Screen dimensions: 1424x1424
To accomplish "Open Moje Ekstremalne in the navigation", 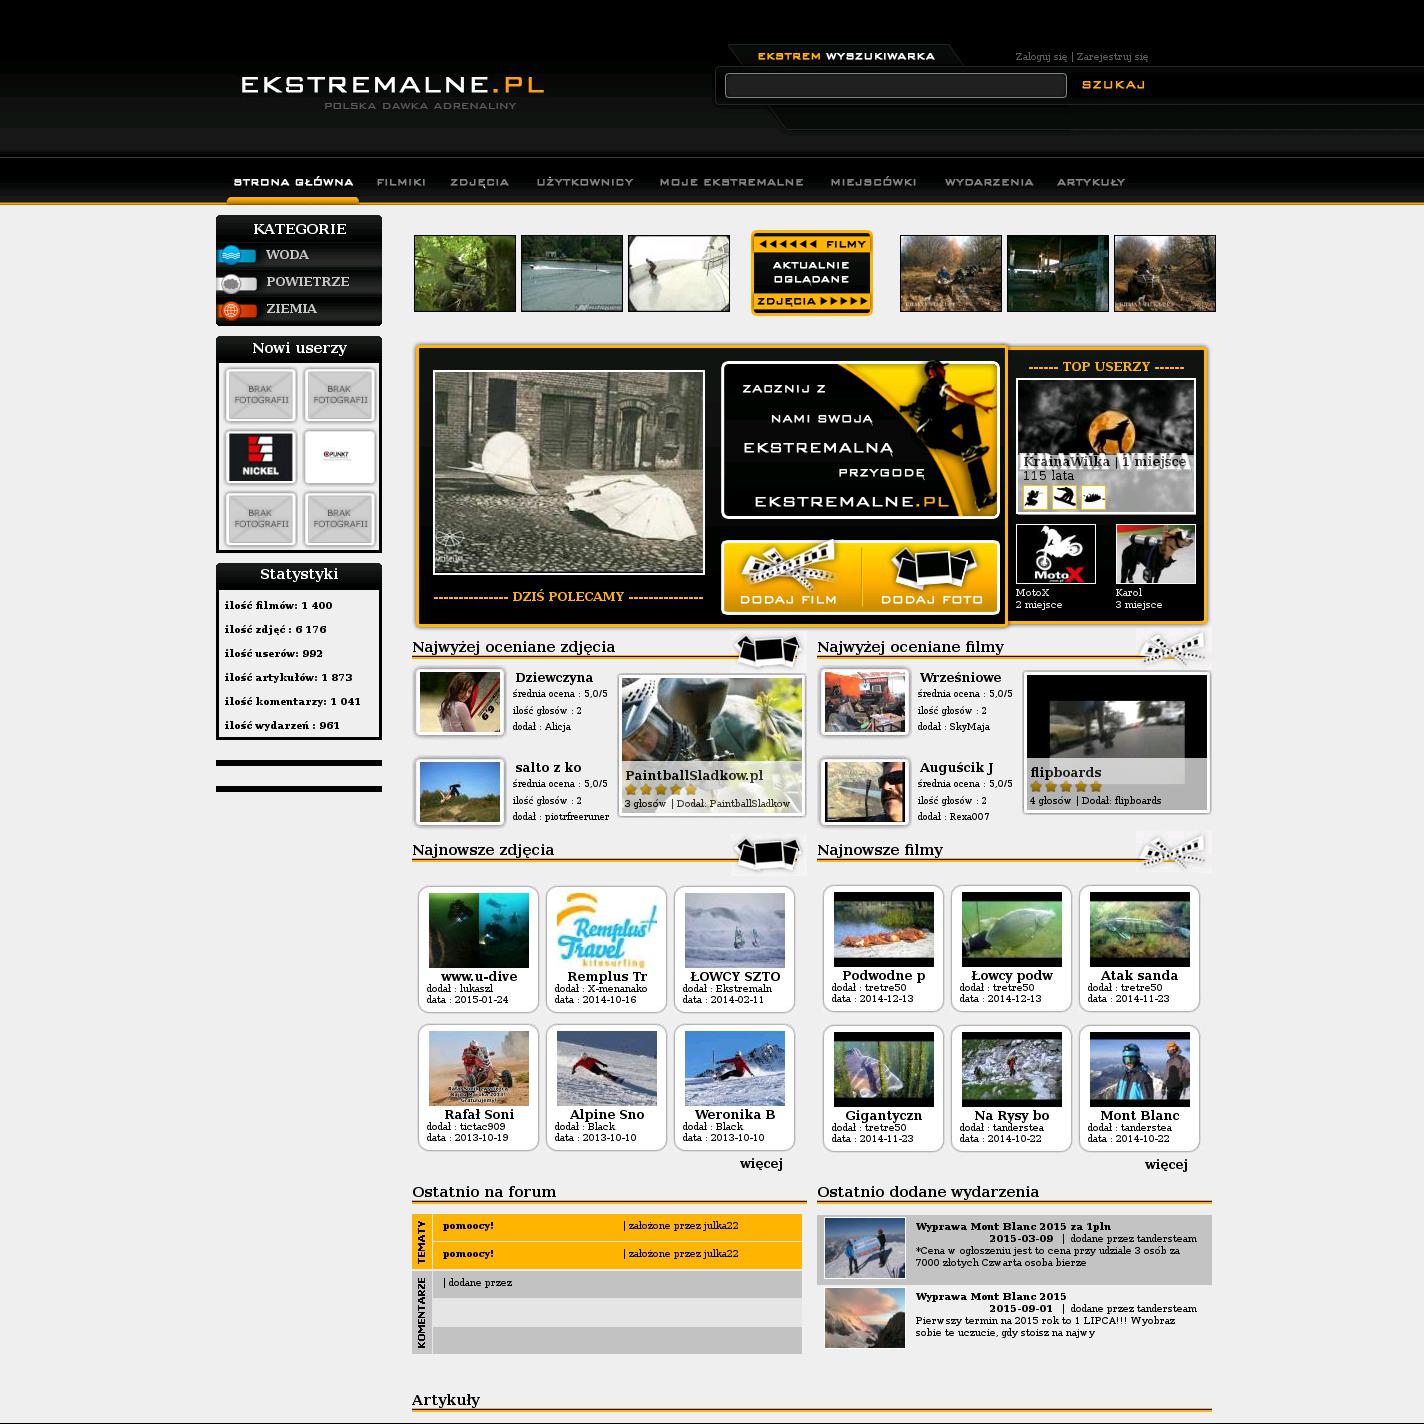I will click(731, 182).
